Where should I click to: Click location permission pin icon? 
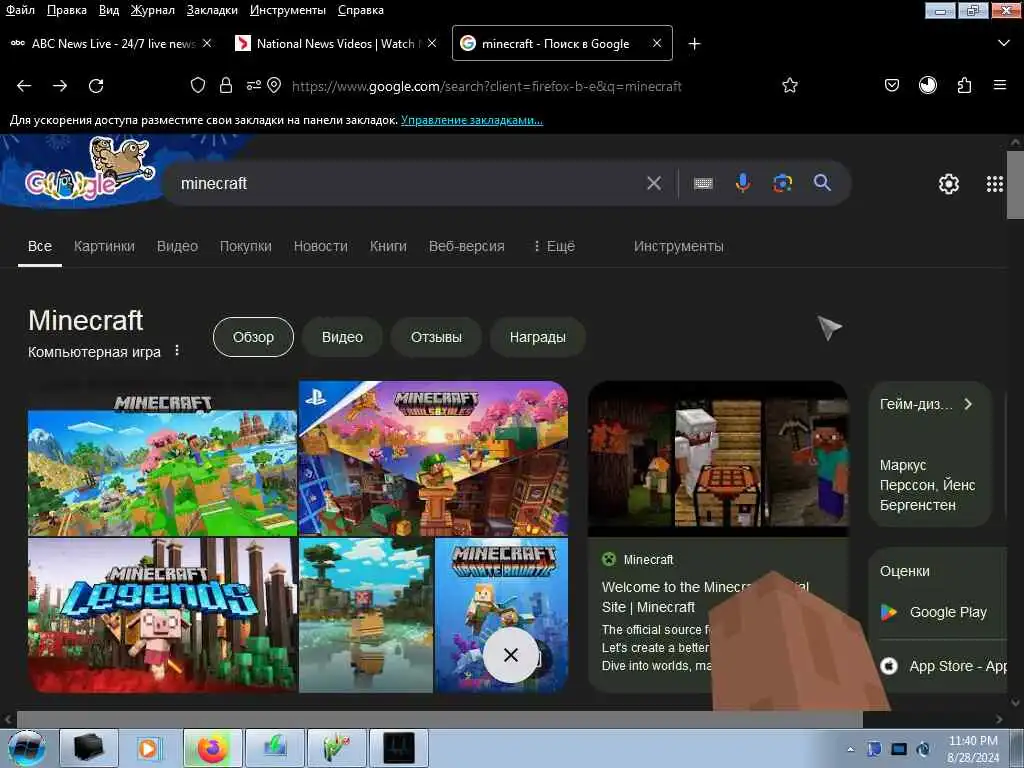(x=274, y=86)
